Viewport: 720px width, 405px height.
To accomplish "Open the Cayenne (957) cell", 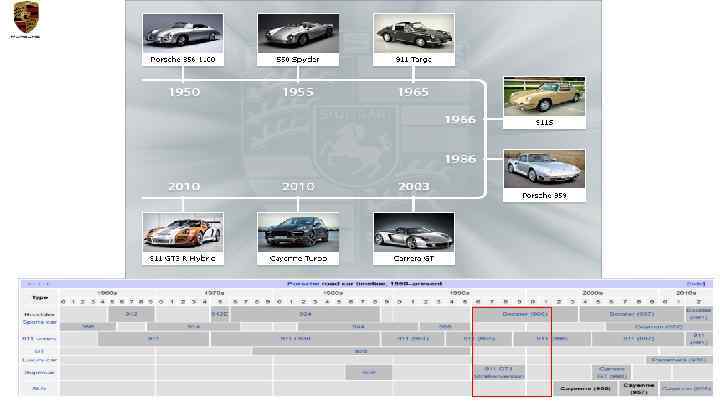I will [638, 388].
